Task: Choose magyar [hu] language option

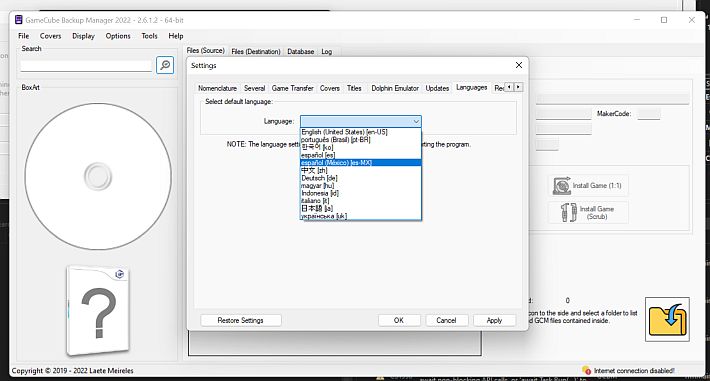Action: click(x=360, y=186)
